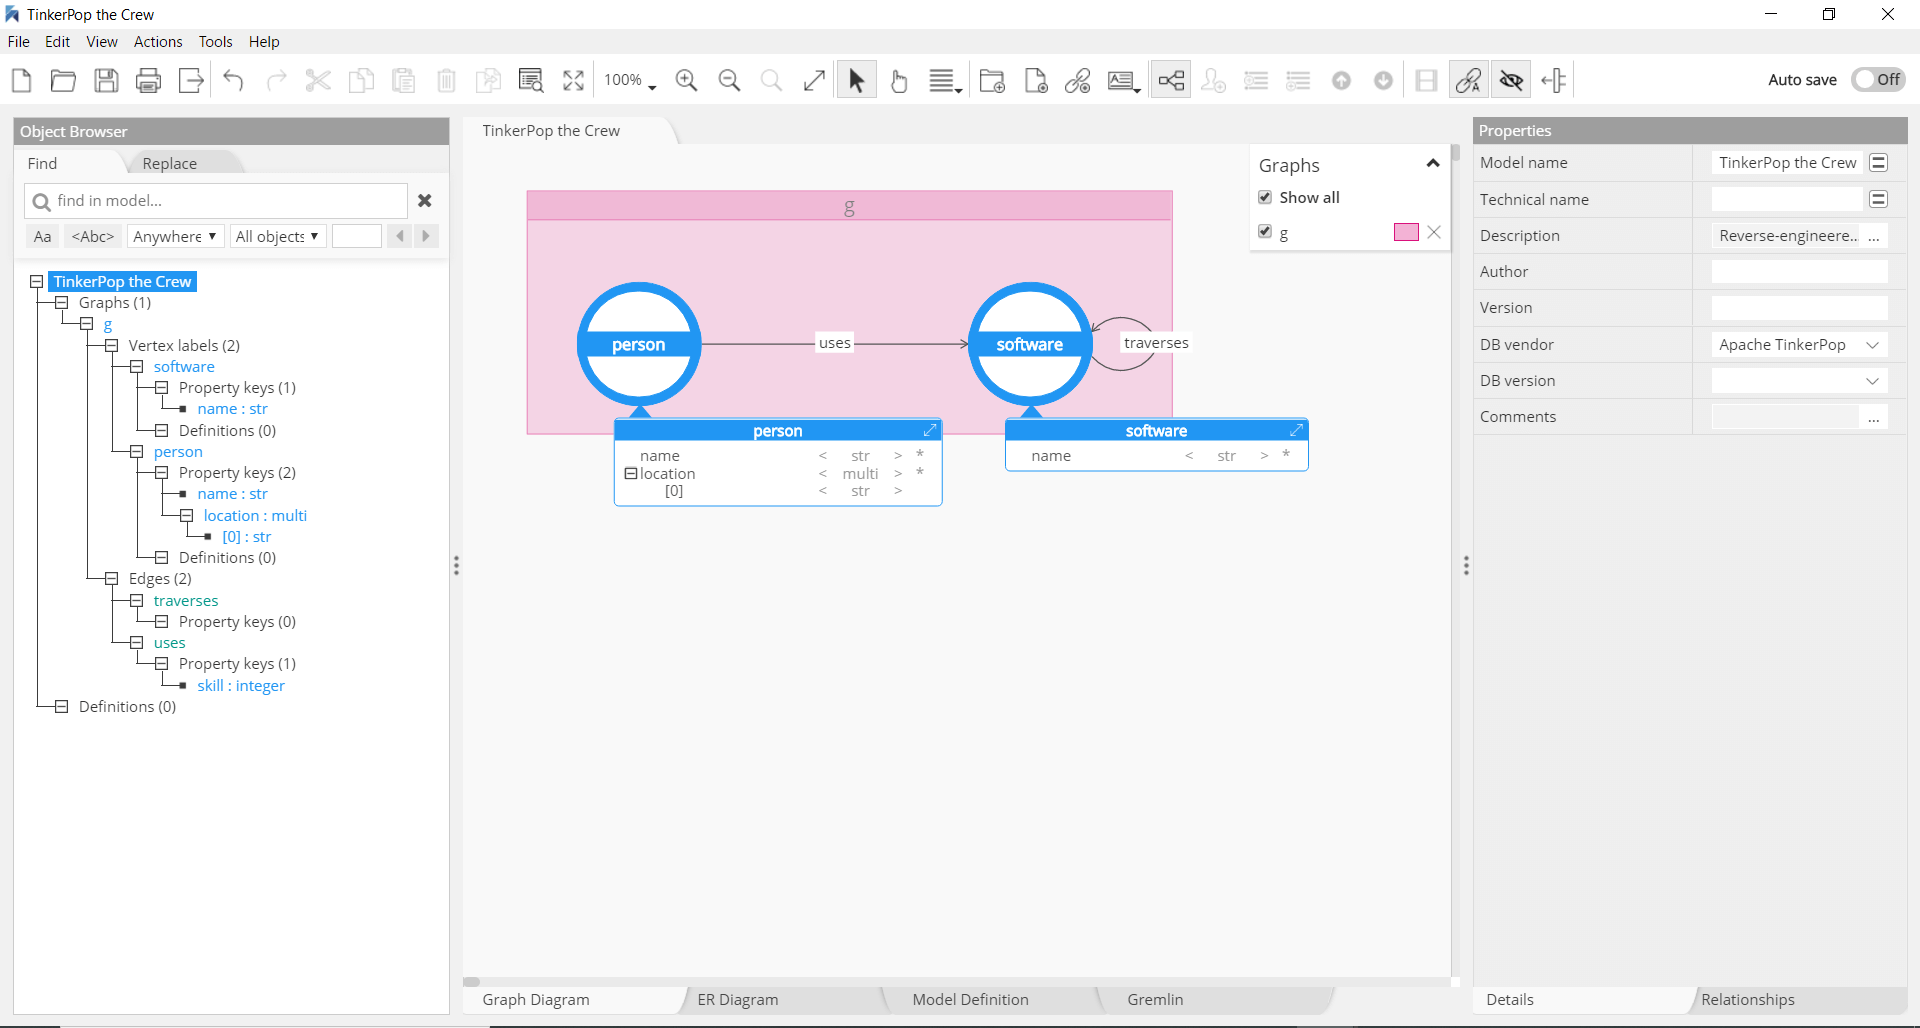
Task: Select the hand pan tool
Action: (899, 80)
